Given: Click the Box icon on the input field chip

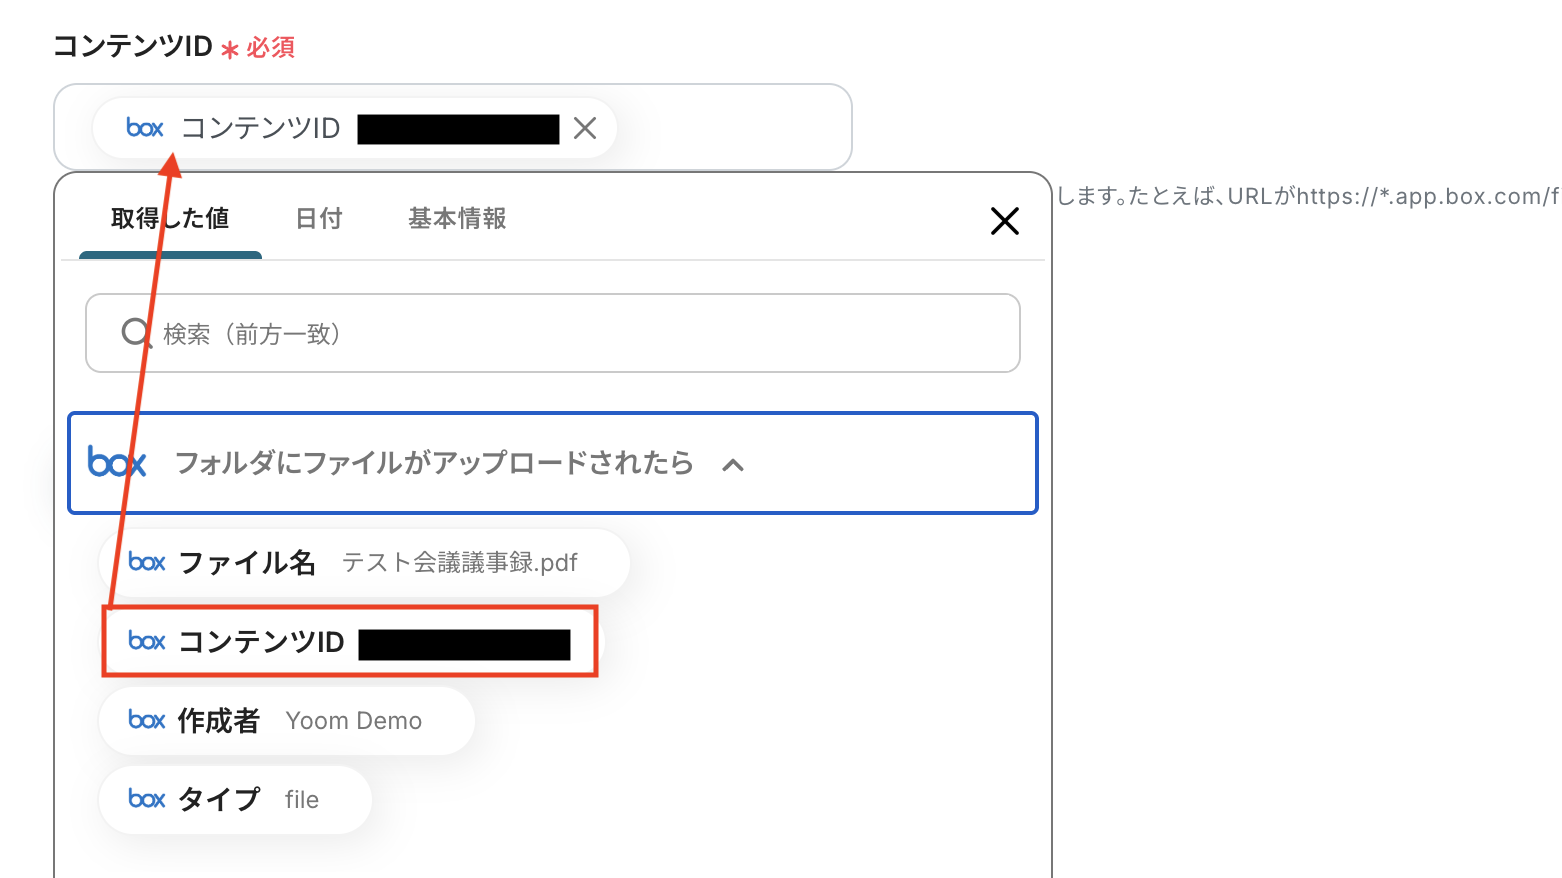Looking at the screenshot, I should (x=145, y=128).
